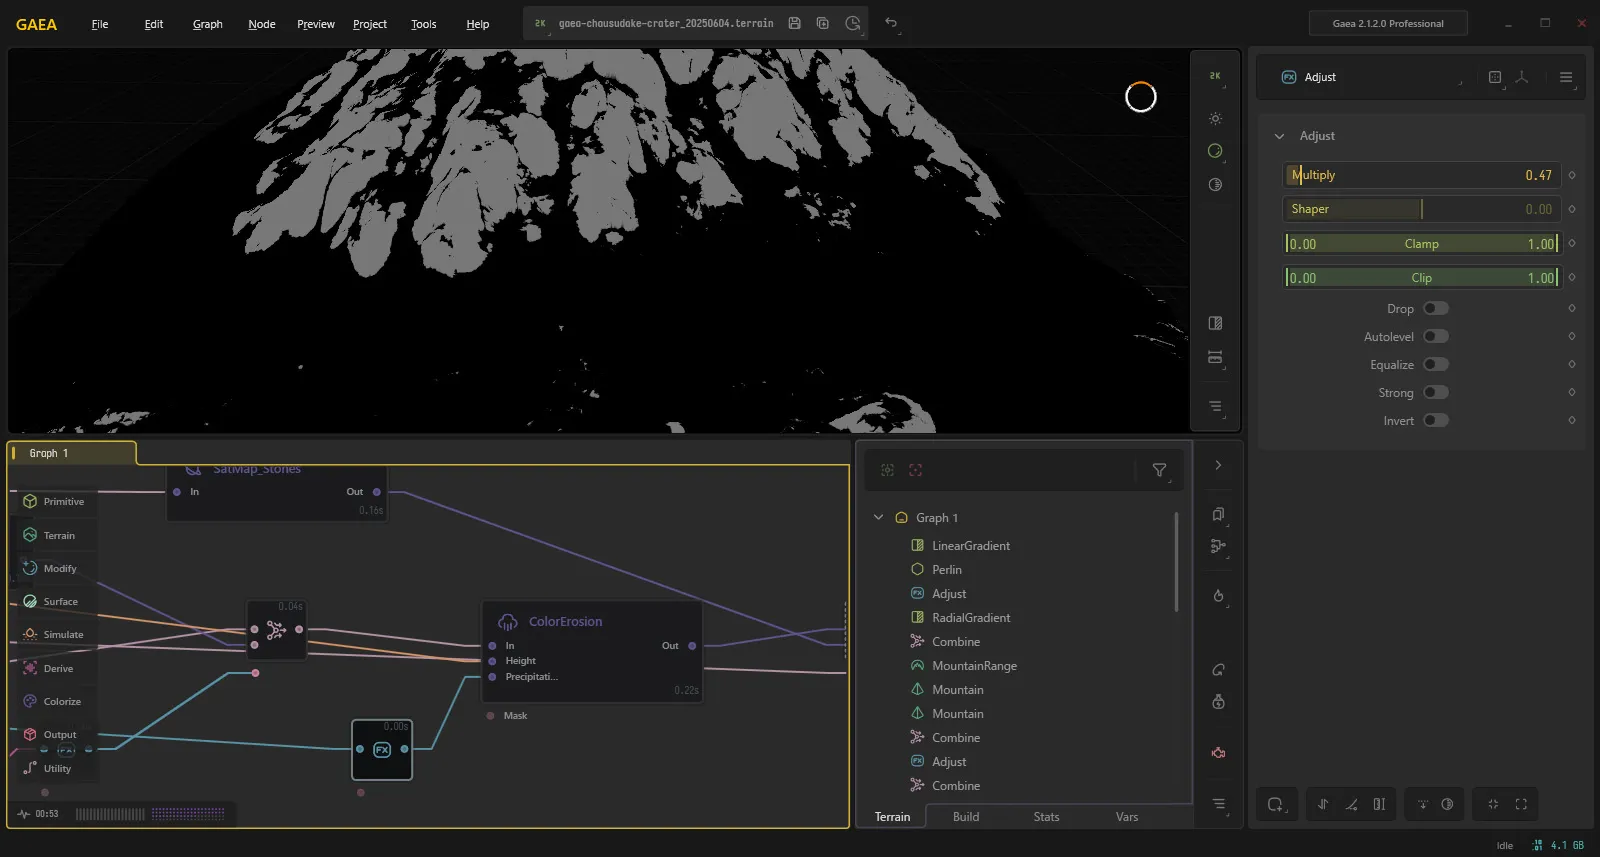
Task: Click the undo arrow in the top toolbar
Action: click(x=891, y=23)
